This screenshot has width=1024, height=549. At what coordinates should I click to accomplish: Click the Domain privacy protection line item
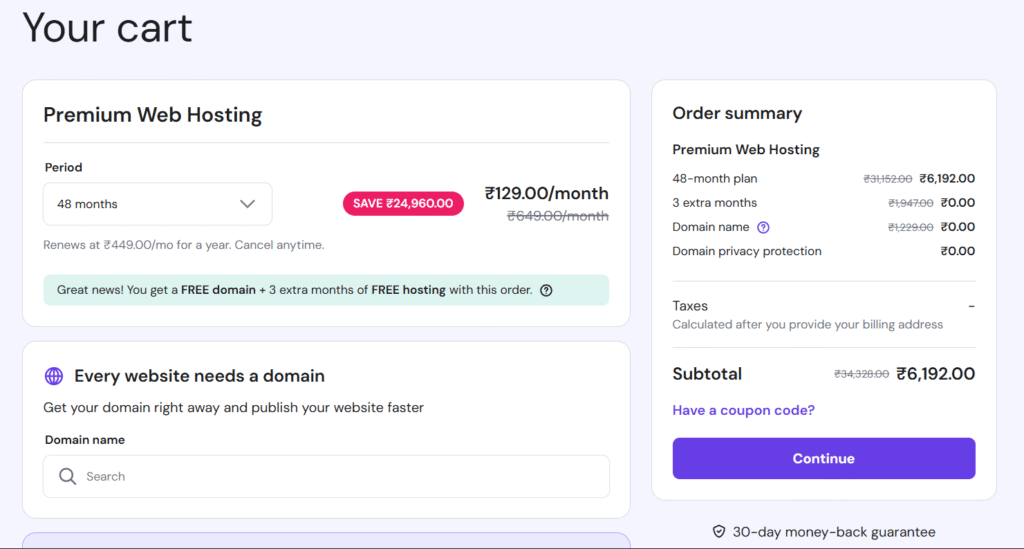pyautogui.click(x=746, y=251)
